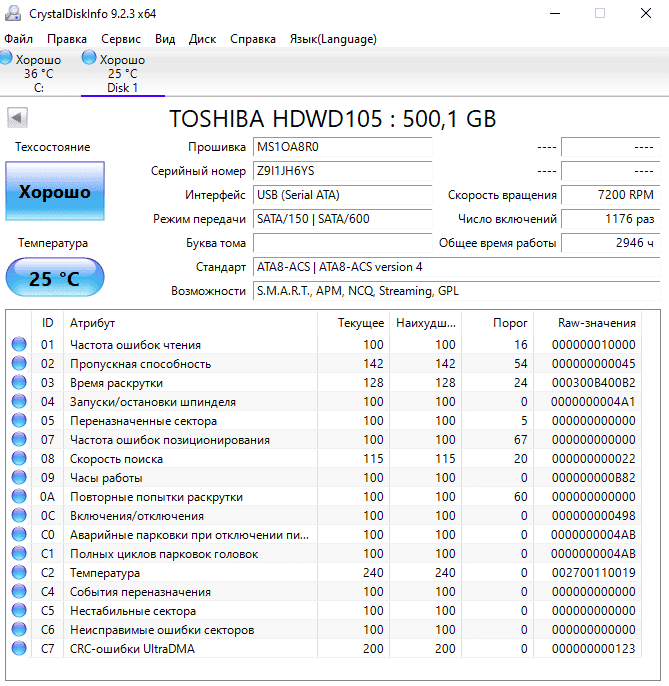
Task: Click the 25 °C temperature button
Action: 54,278
